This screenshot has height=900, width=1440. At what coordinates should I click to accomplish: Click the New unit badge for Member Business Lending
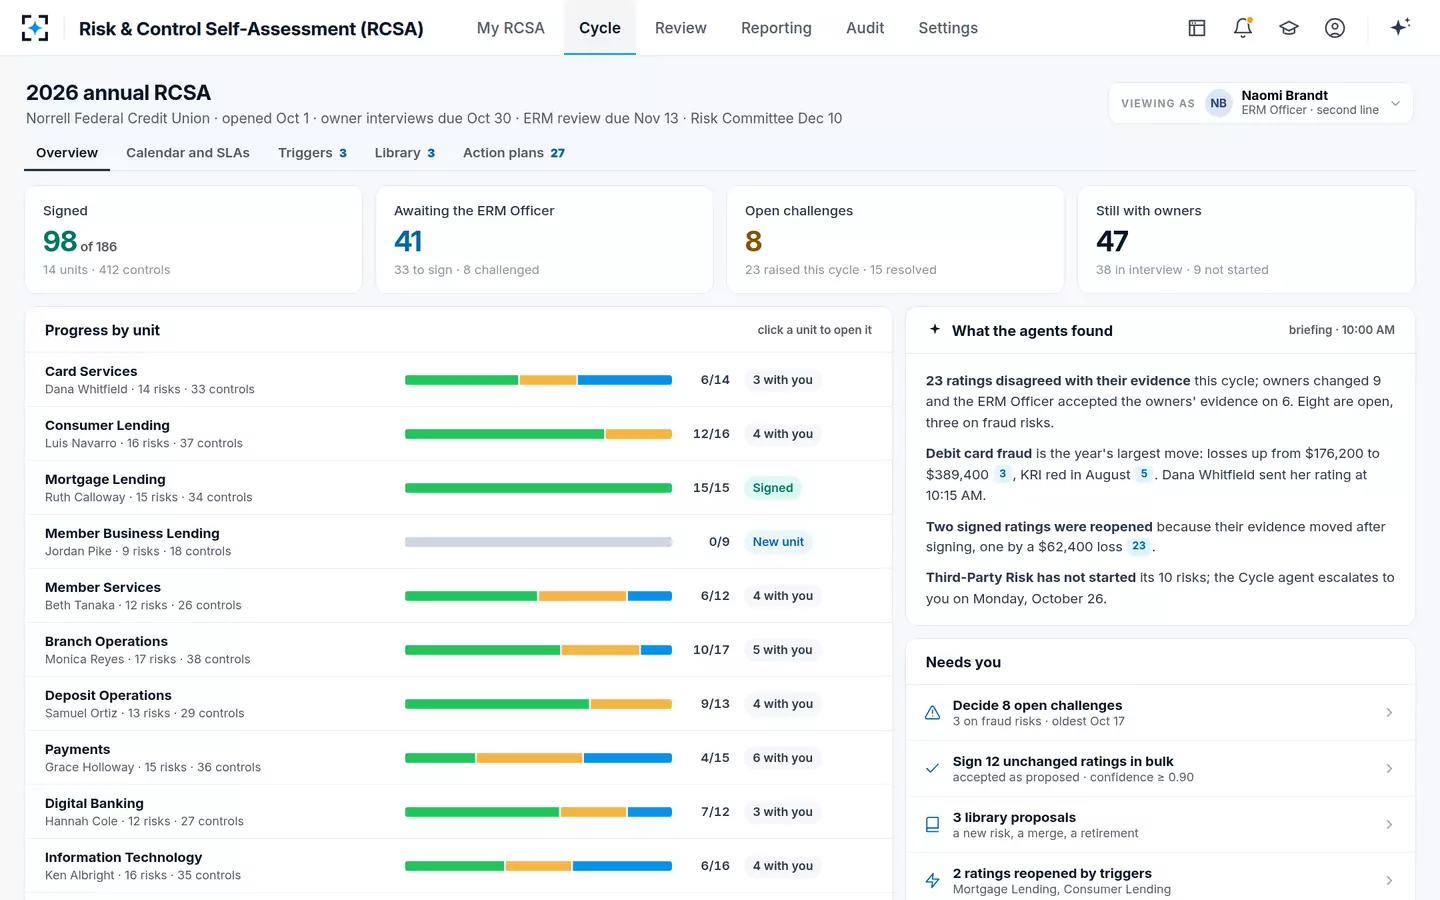coord(778,542)
